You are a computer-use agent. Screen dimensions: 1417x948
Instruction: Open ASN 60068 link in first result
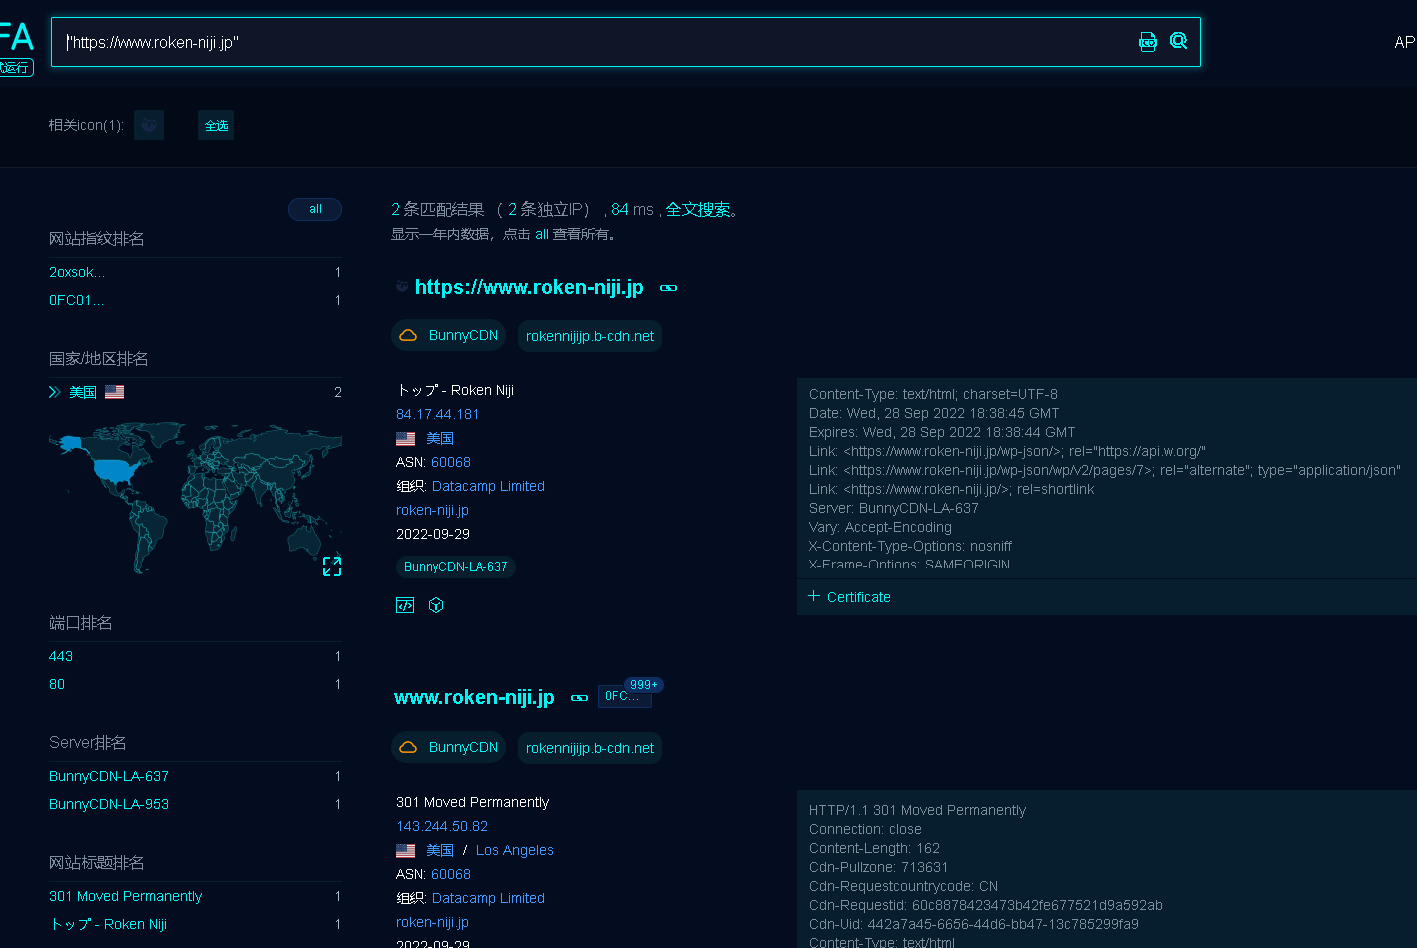pyautogui.click(x=451, y=462)
